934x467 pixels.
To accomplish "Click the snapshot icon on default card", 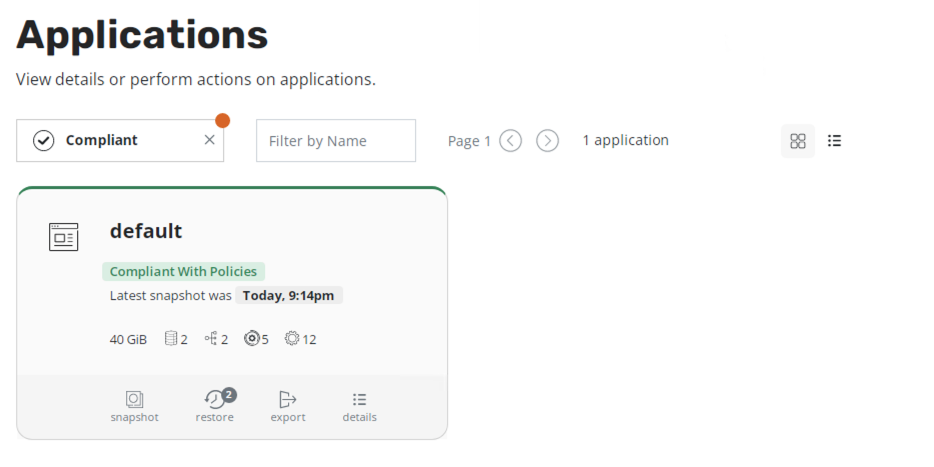I will click(x=134, y=400).
